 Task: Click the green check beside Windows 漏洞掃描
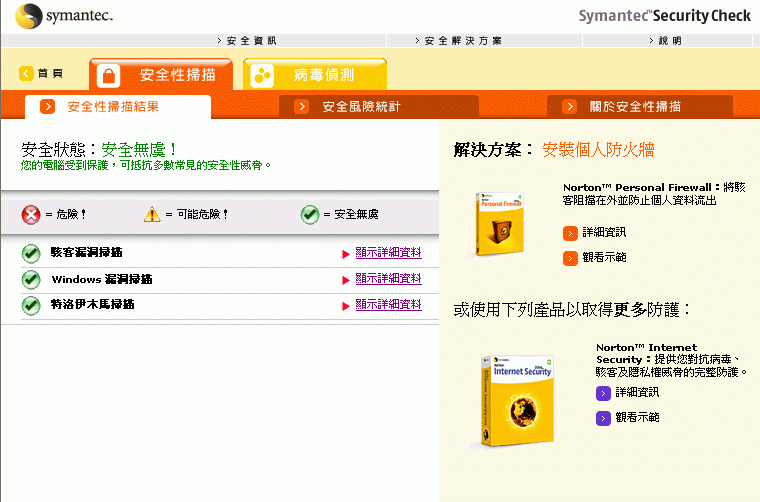31,280
